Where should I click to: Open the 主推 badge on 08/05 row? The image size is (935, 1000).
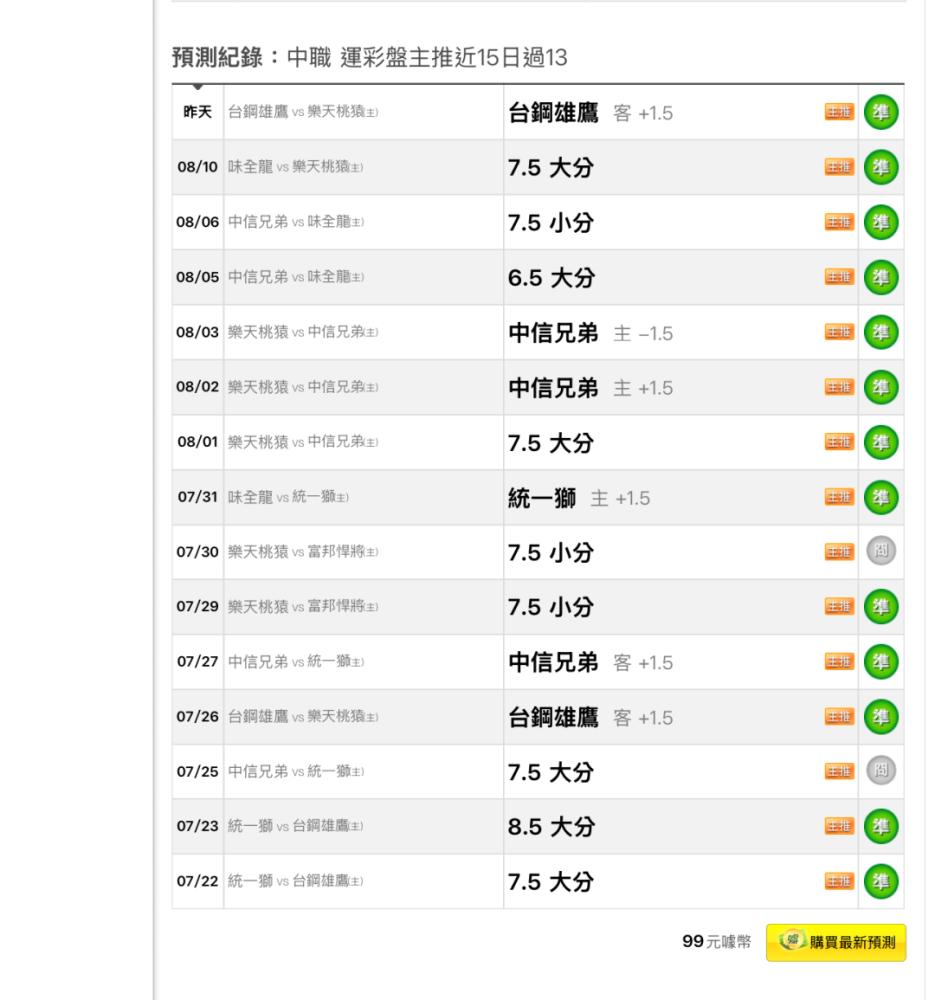pyautogui.click(x=839, y=277)
